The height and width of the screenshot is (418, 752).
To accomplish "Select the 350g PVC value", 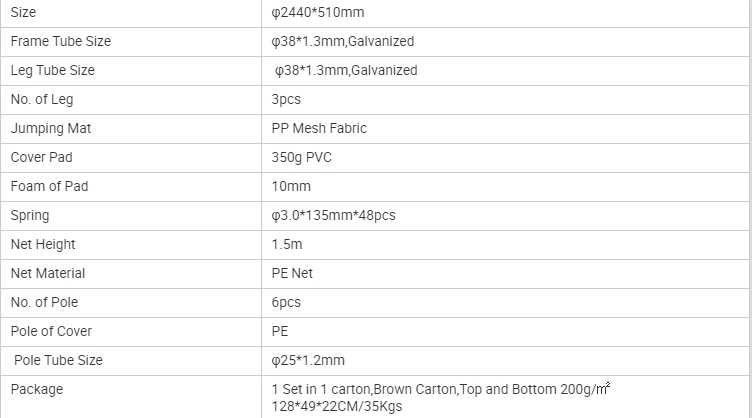I will [x=301, y=157].
